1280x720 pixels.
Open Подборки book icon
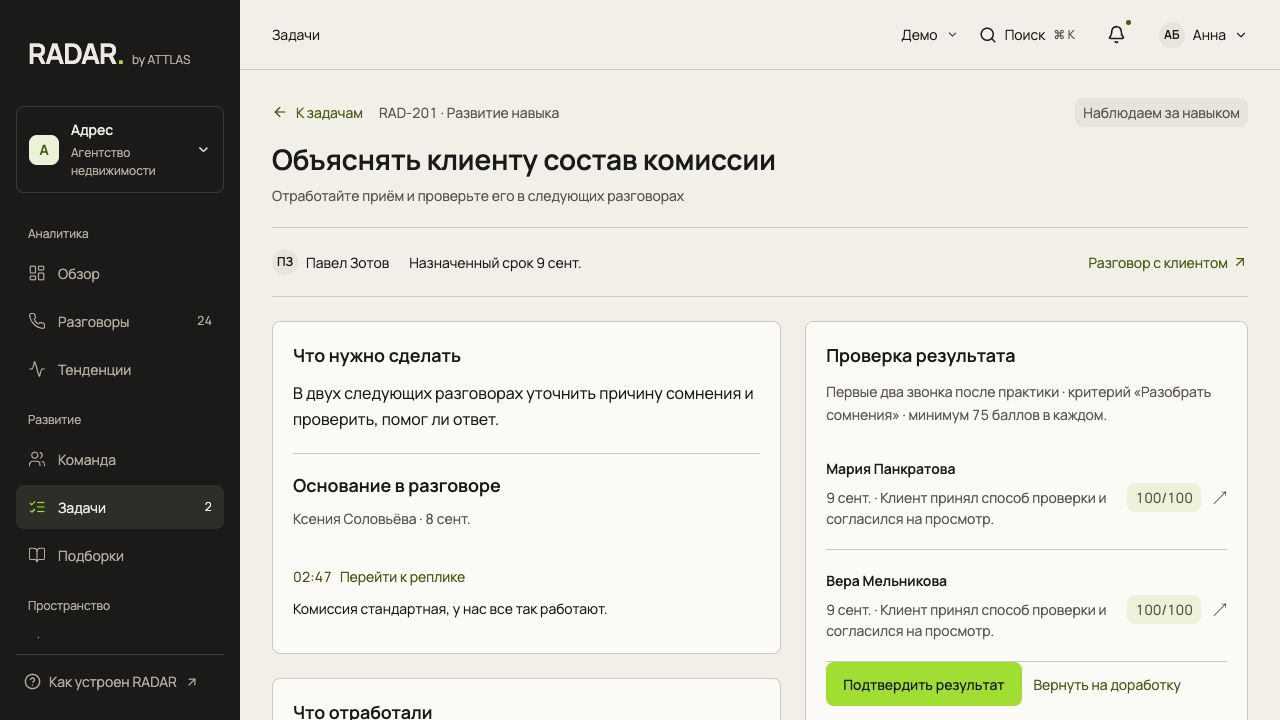pyautogui.click(x=37, y=555)
